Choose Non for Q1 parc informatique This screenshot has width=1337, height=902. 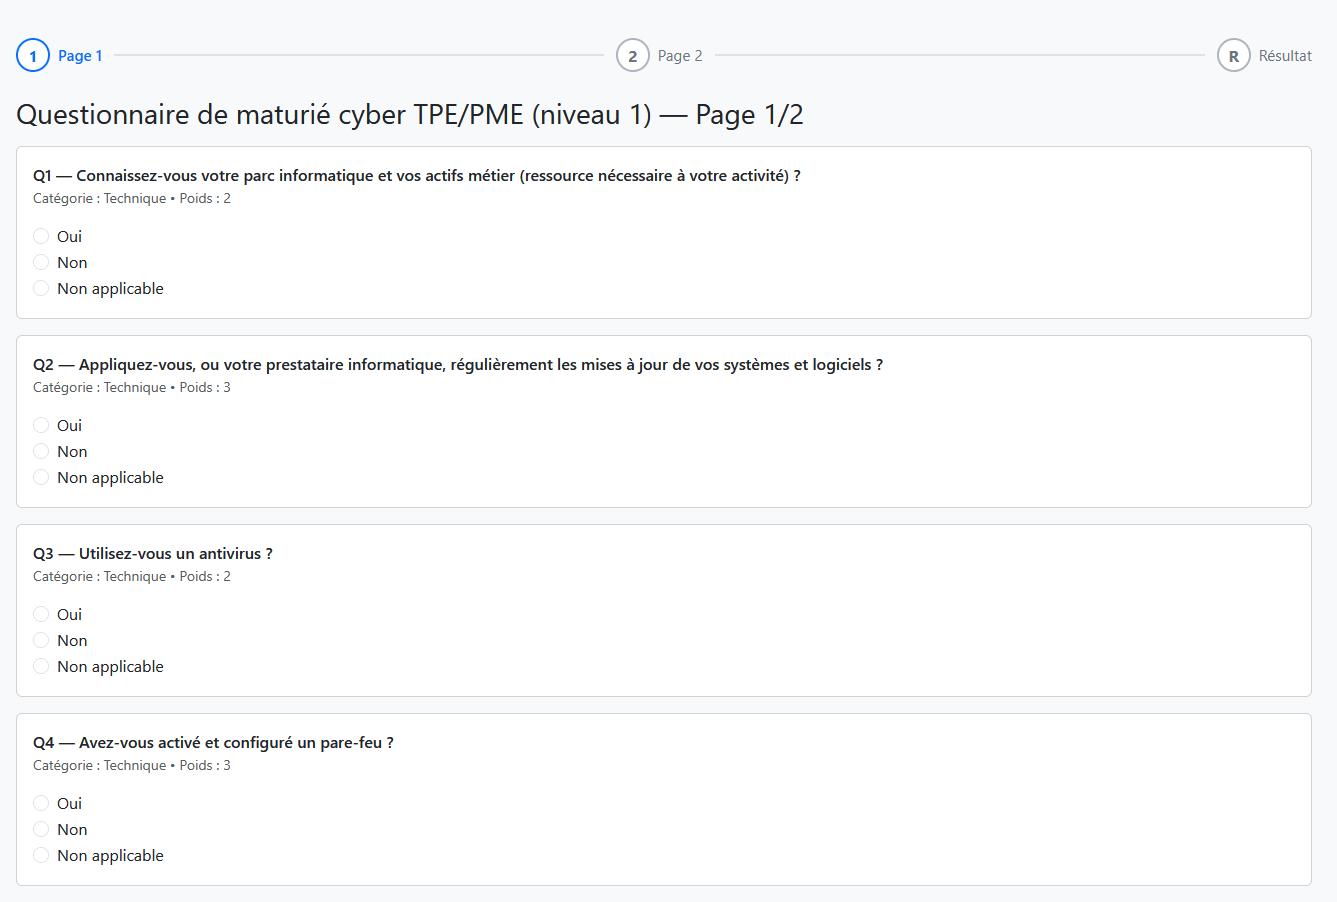click(x=41, y=262)
